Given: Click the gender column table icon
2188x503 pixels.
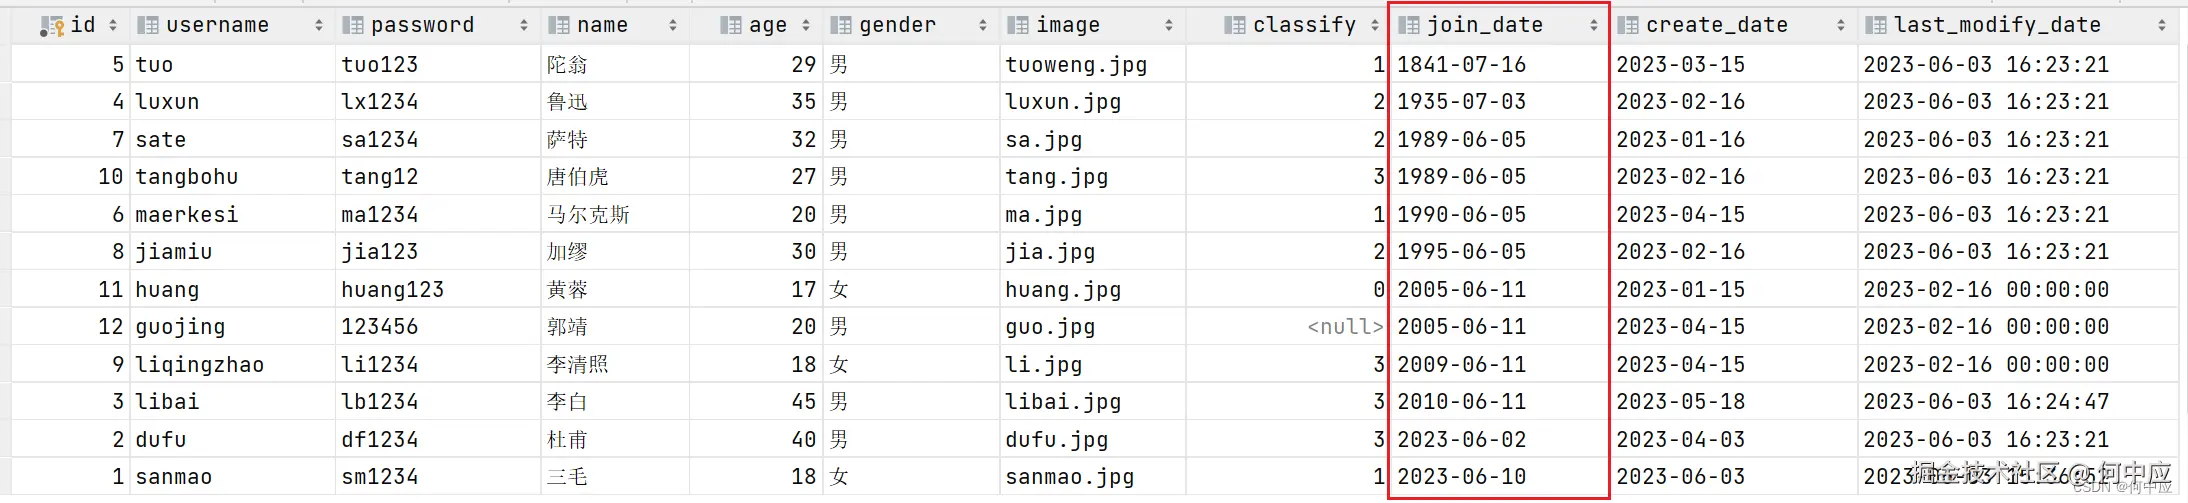Looking at the screenshot, I should point(841,26).
